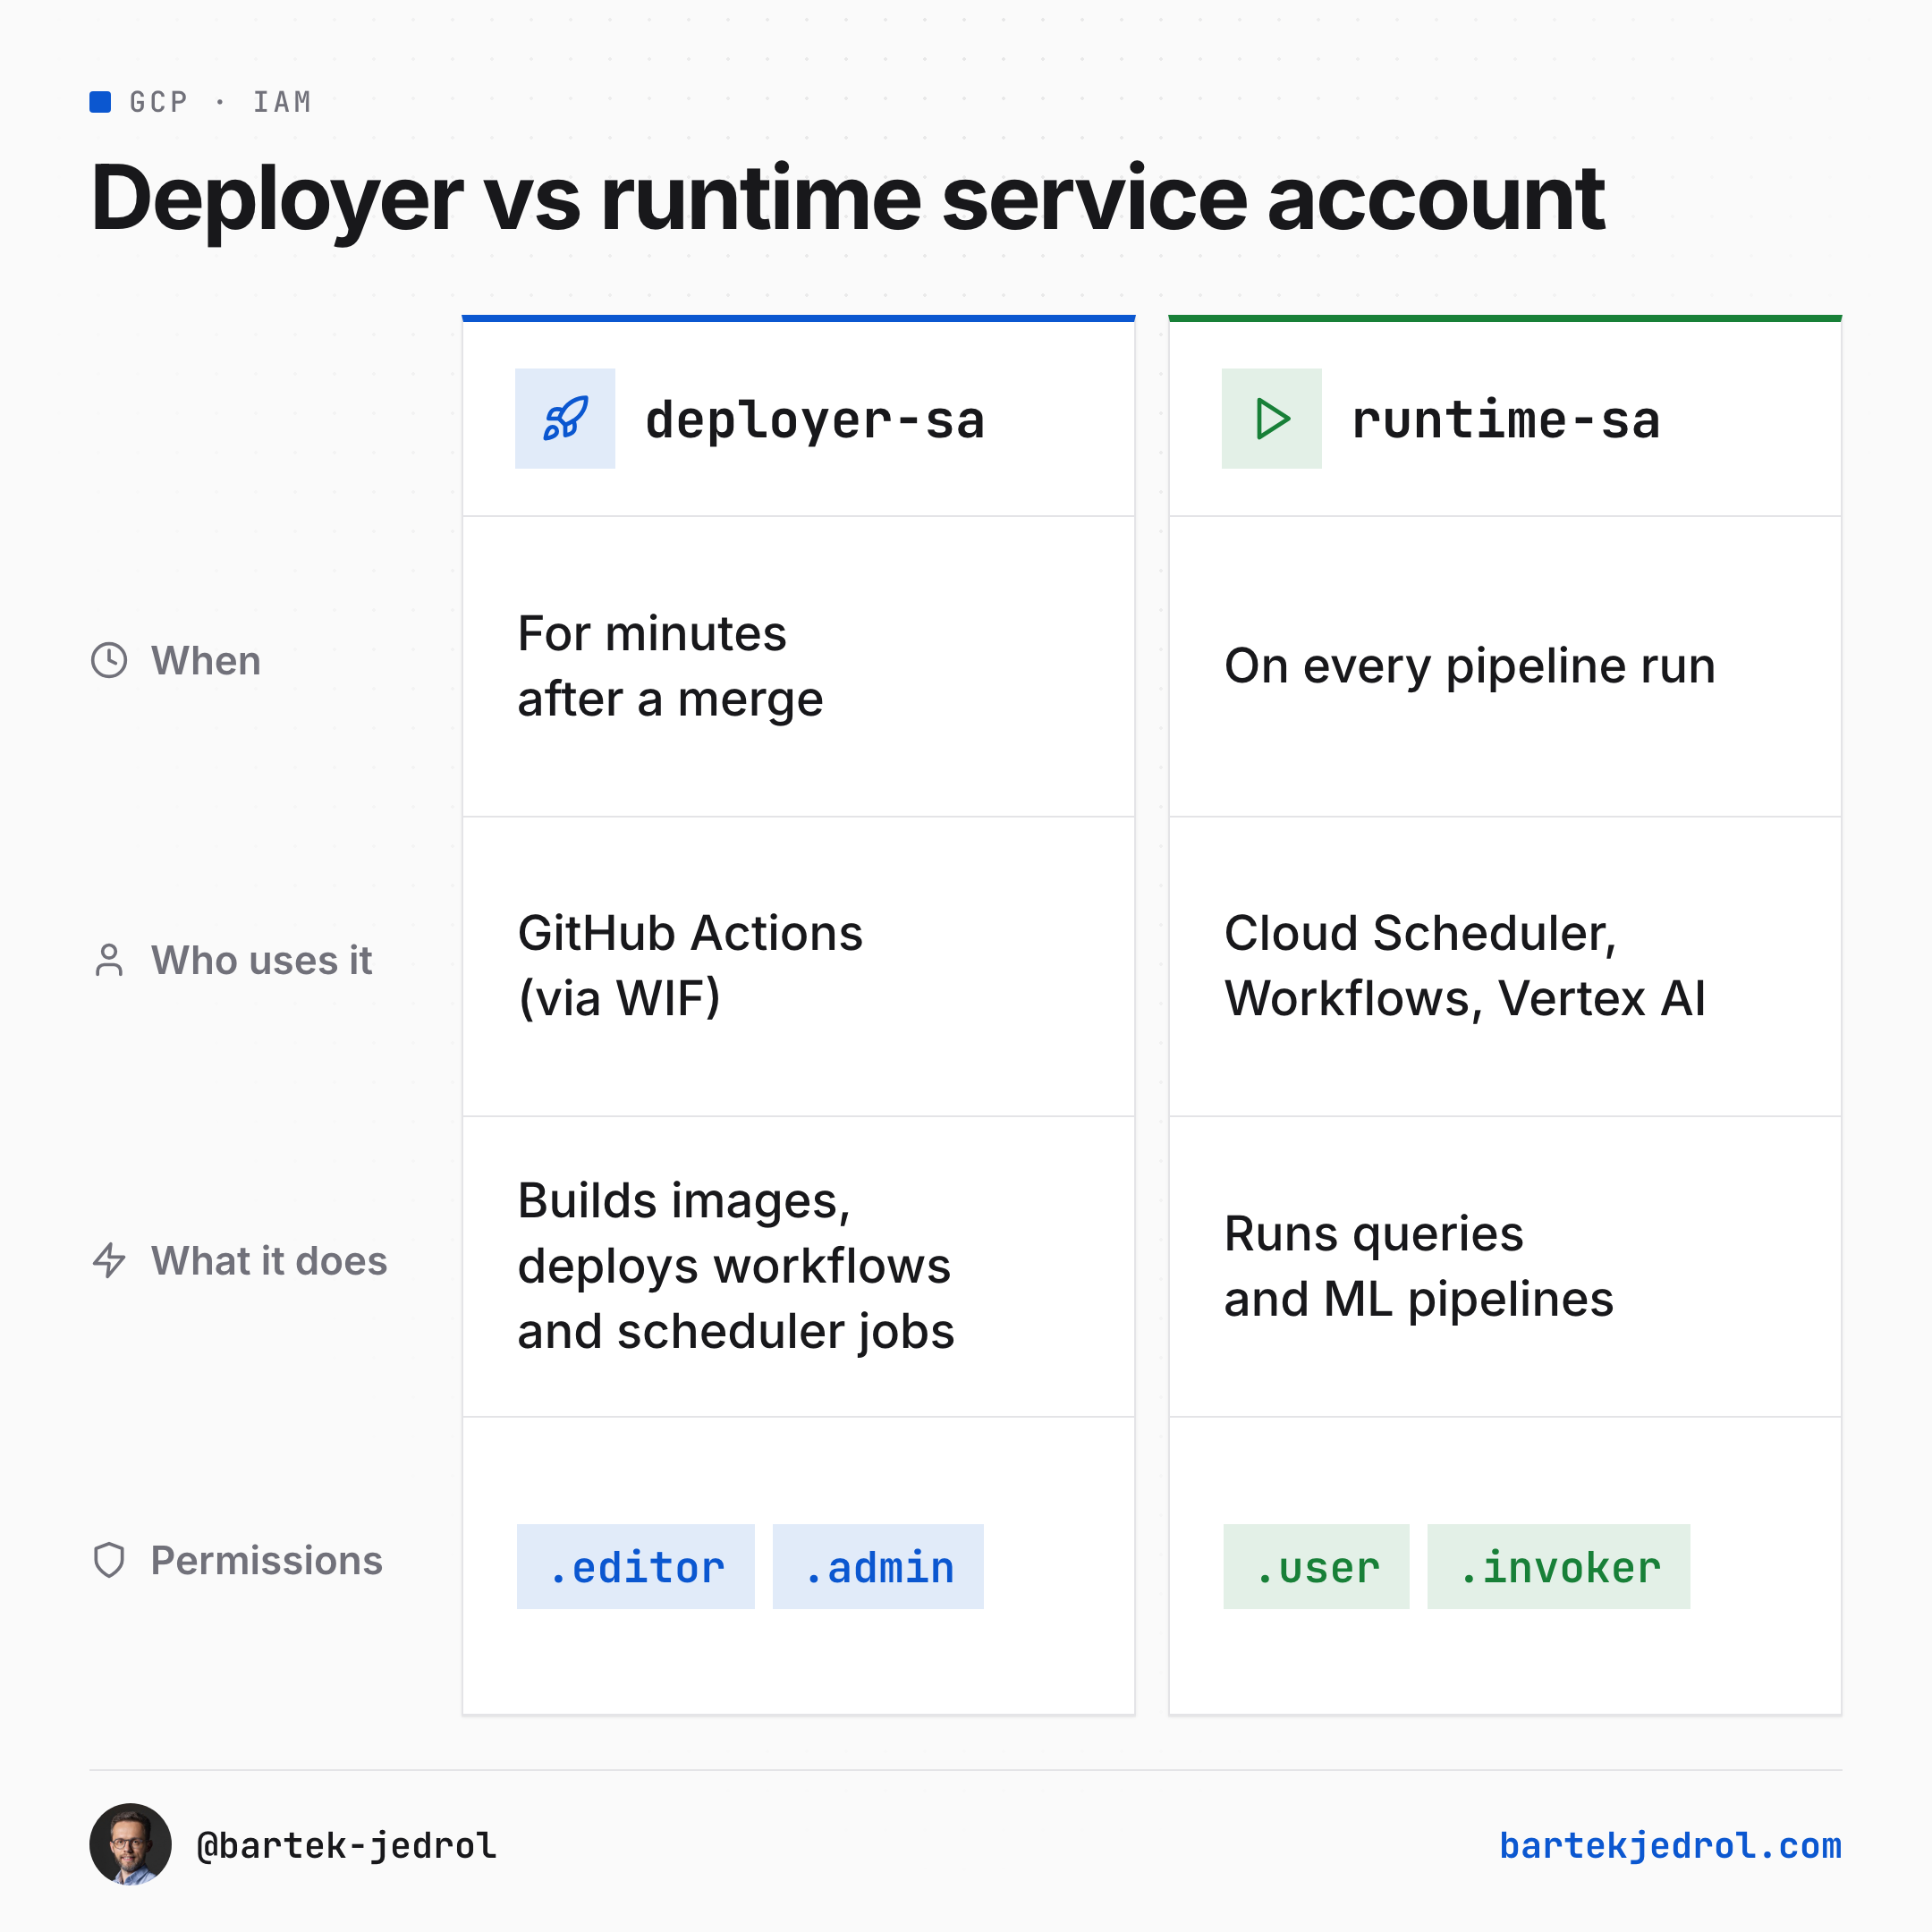
Task: Select the .admin permission tag
Action: [x=878, y=1566]
